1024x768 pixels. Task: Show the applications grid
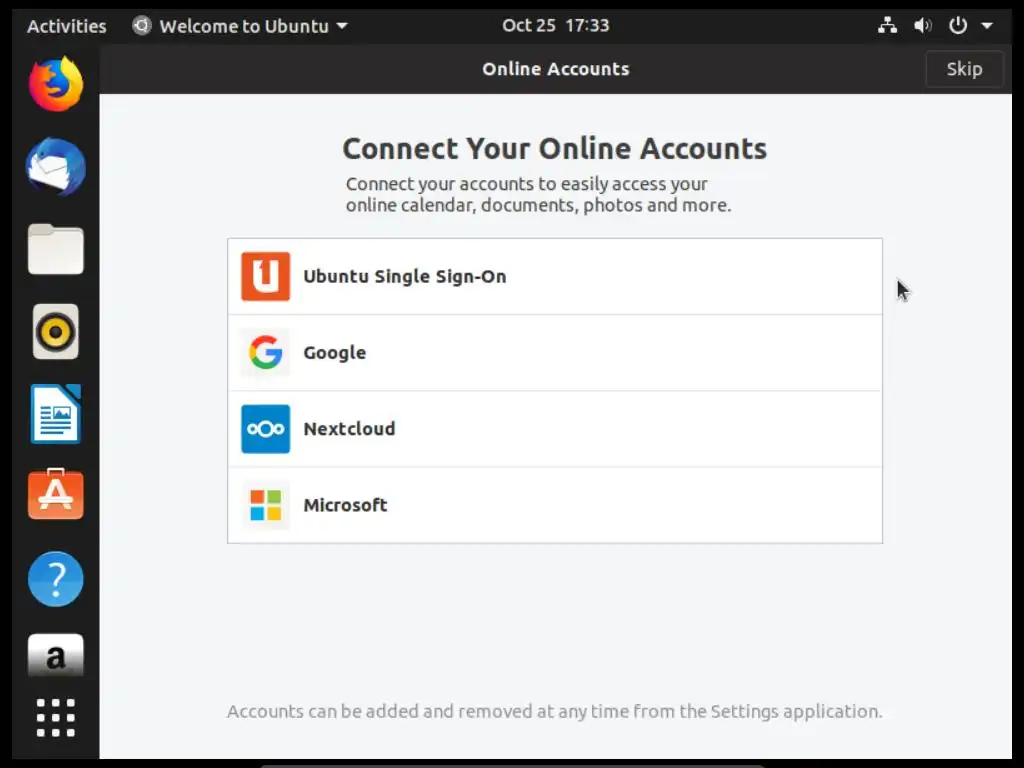pyautogui.click(x=55, y=718)
